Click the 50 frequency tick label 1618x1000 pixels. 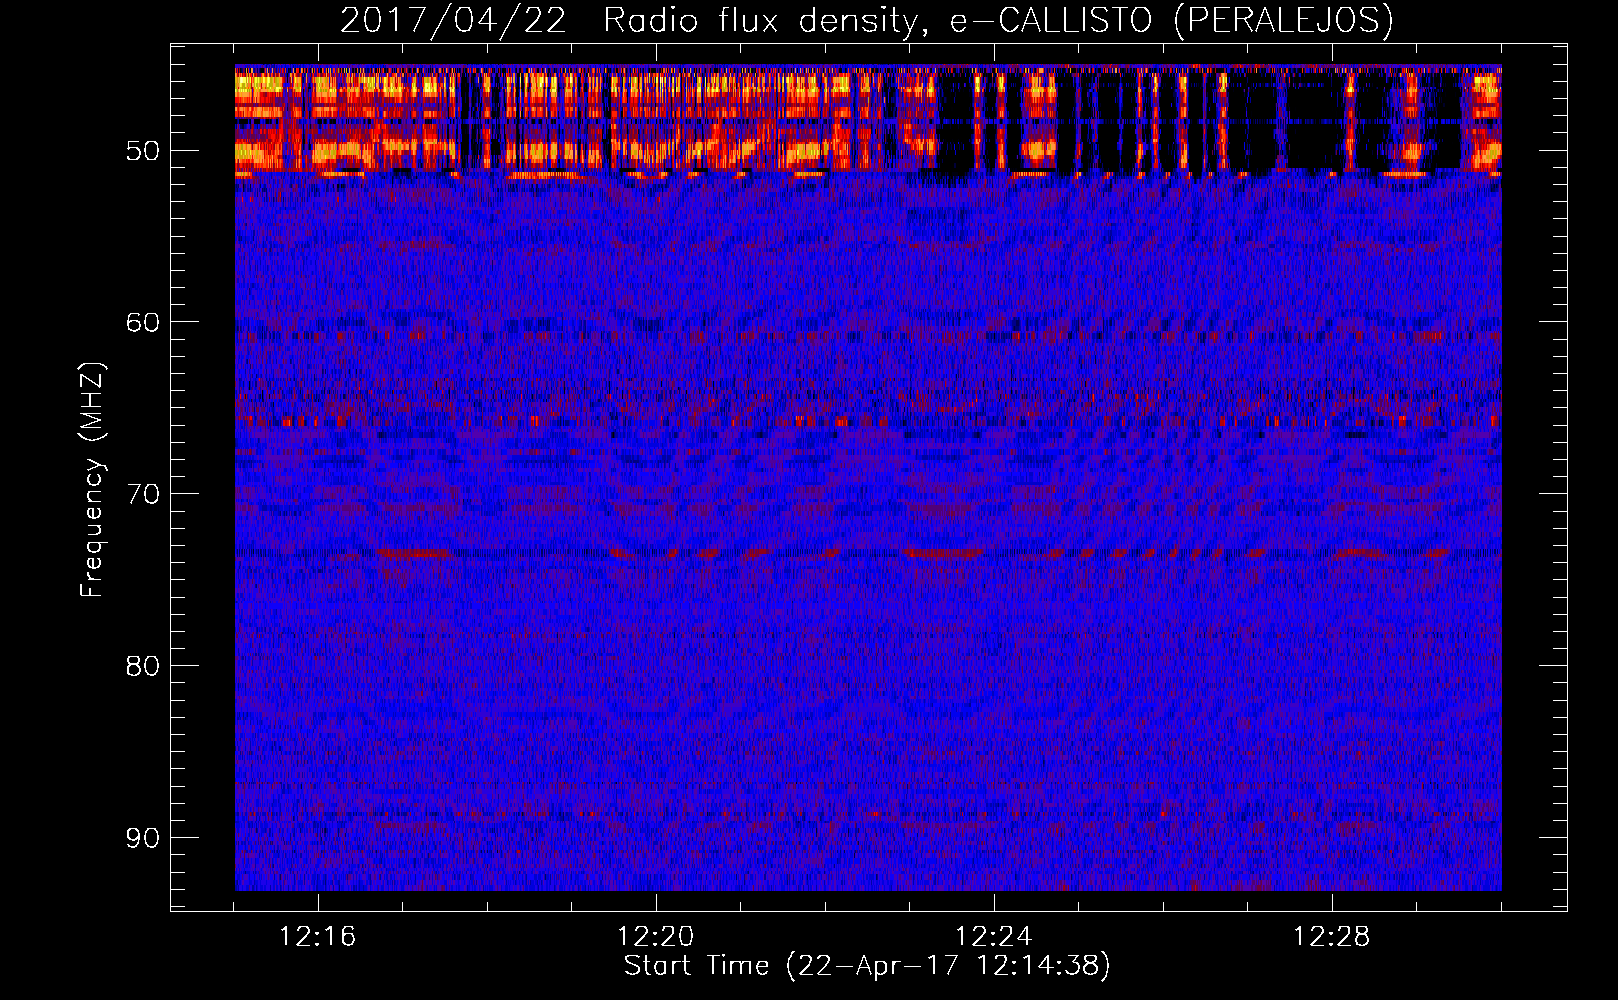click(x=142, y=151)
